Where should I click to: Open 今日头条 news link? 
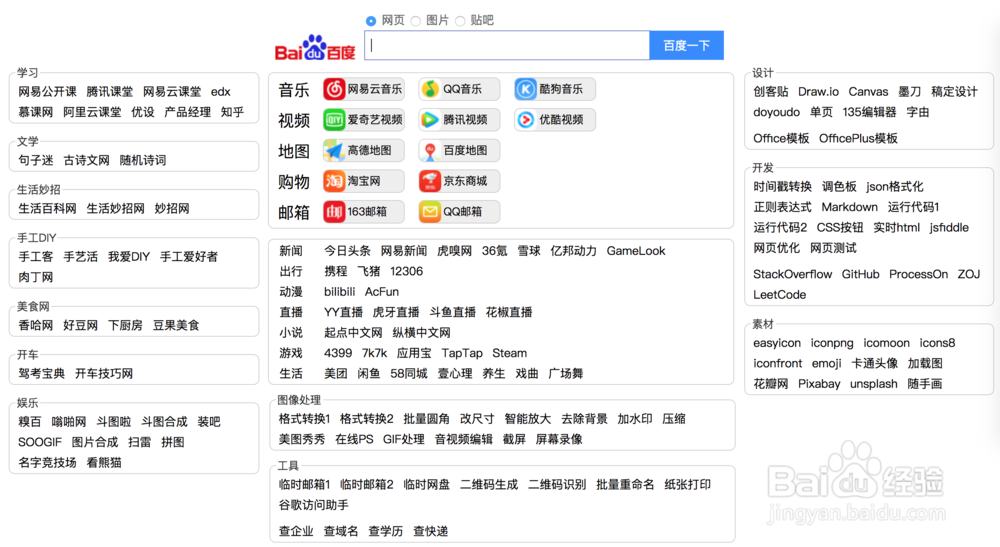[x=347, y=251]
